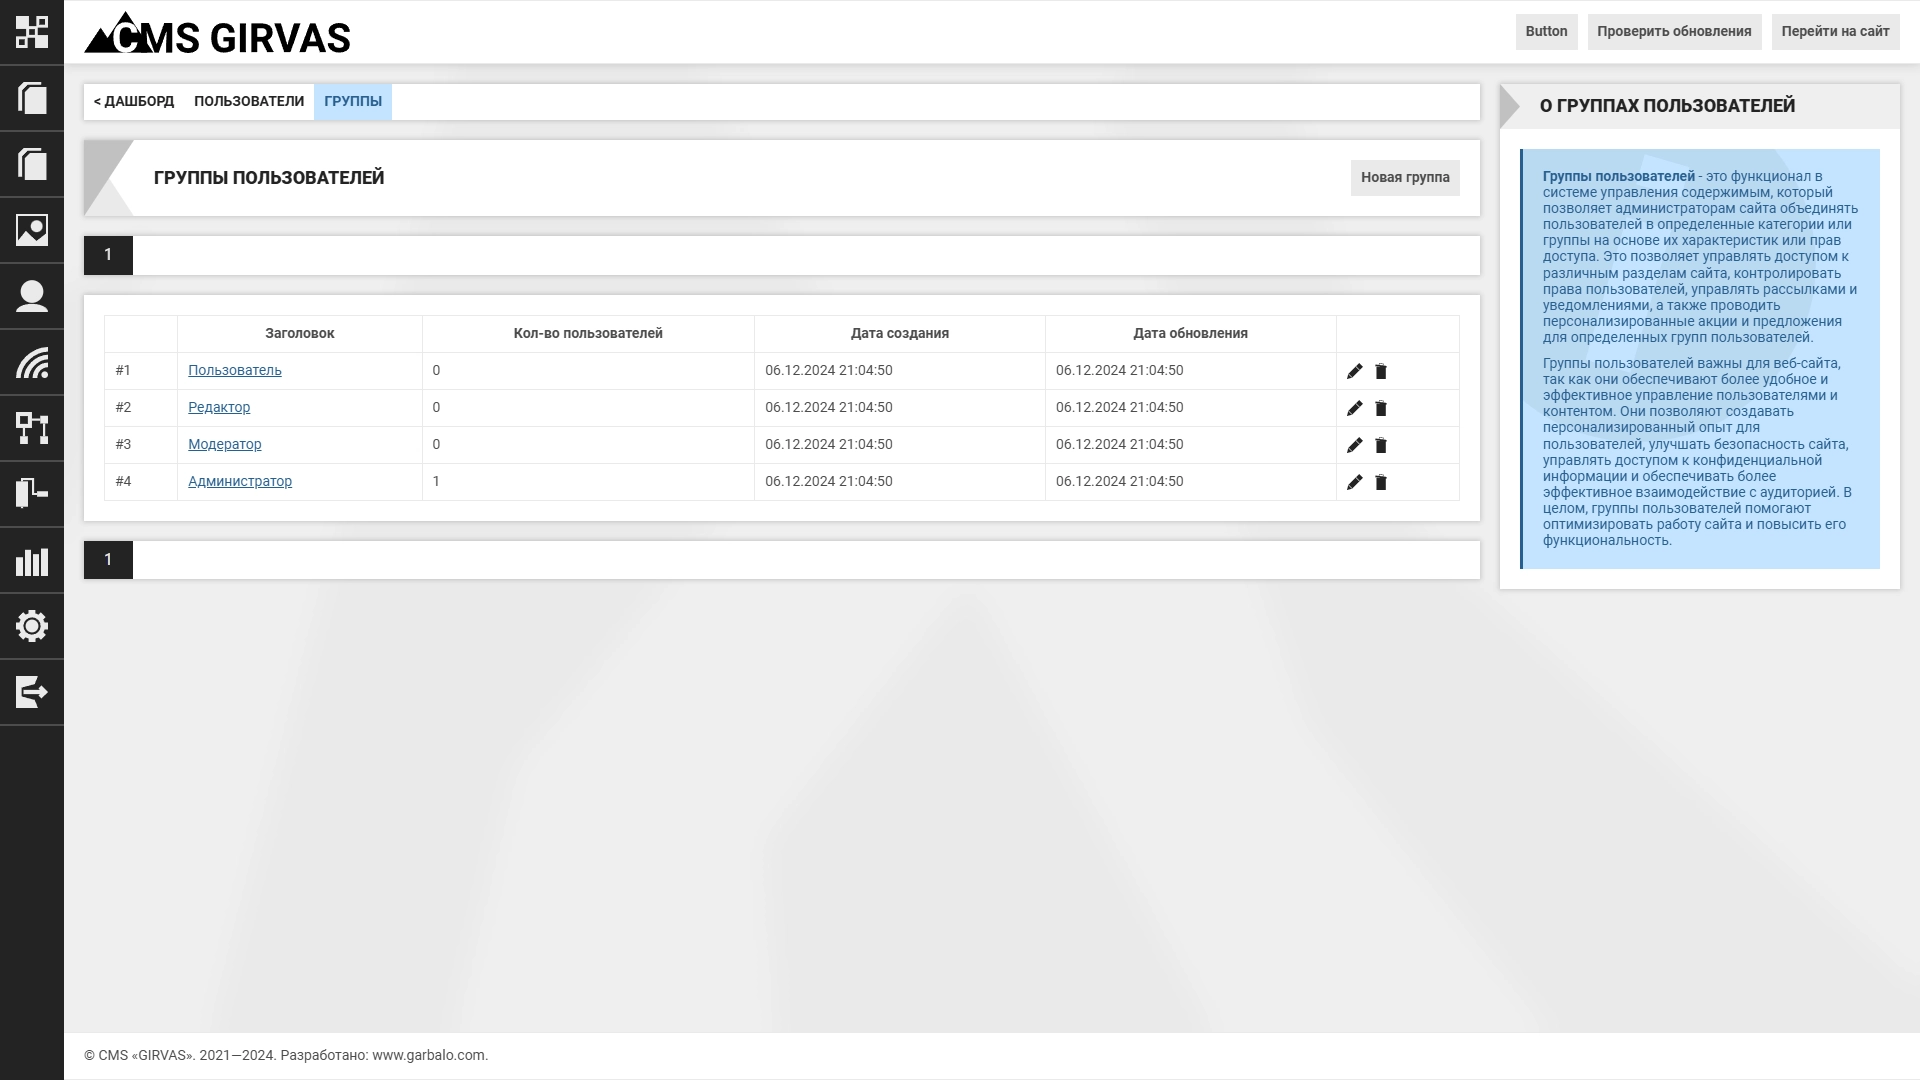The height and width of the screenshot is (1080, 1920).
Task: Switch to the Пользователи tab
Action: 249,102
